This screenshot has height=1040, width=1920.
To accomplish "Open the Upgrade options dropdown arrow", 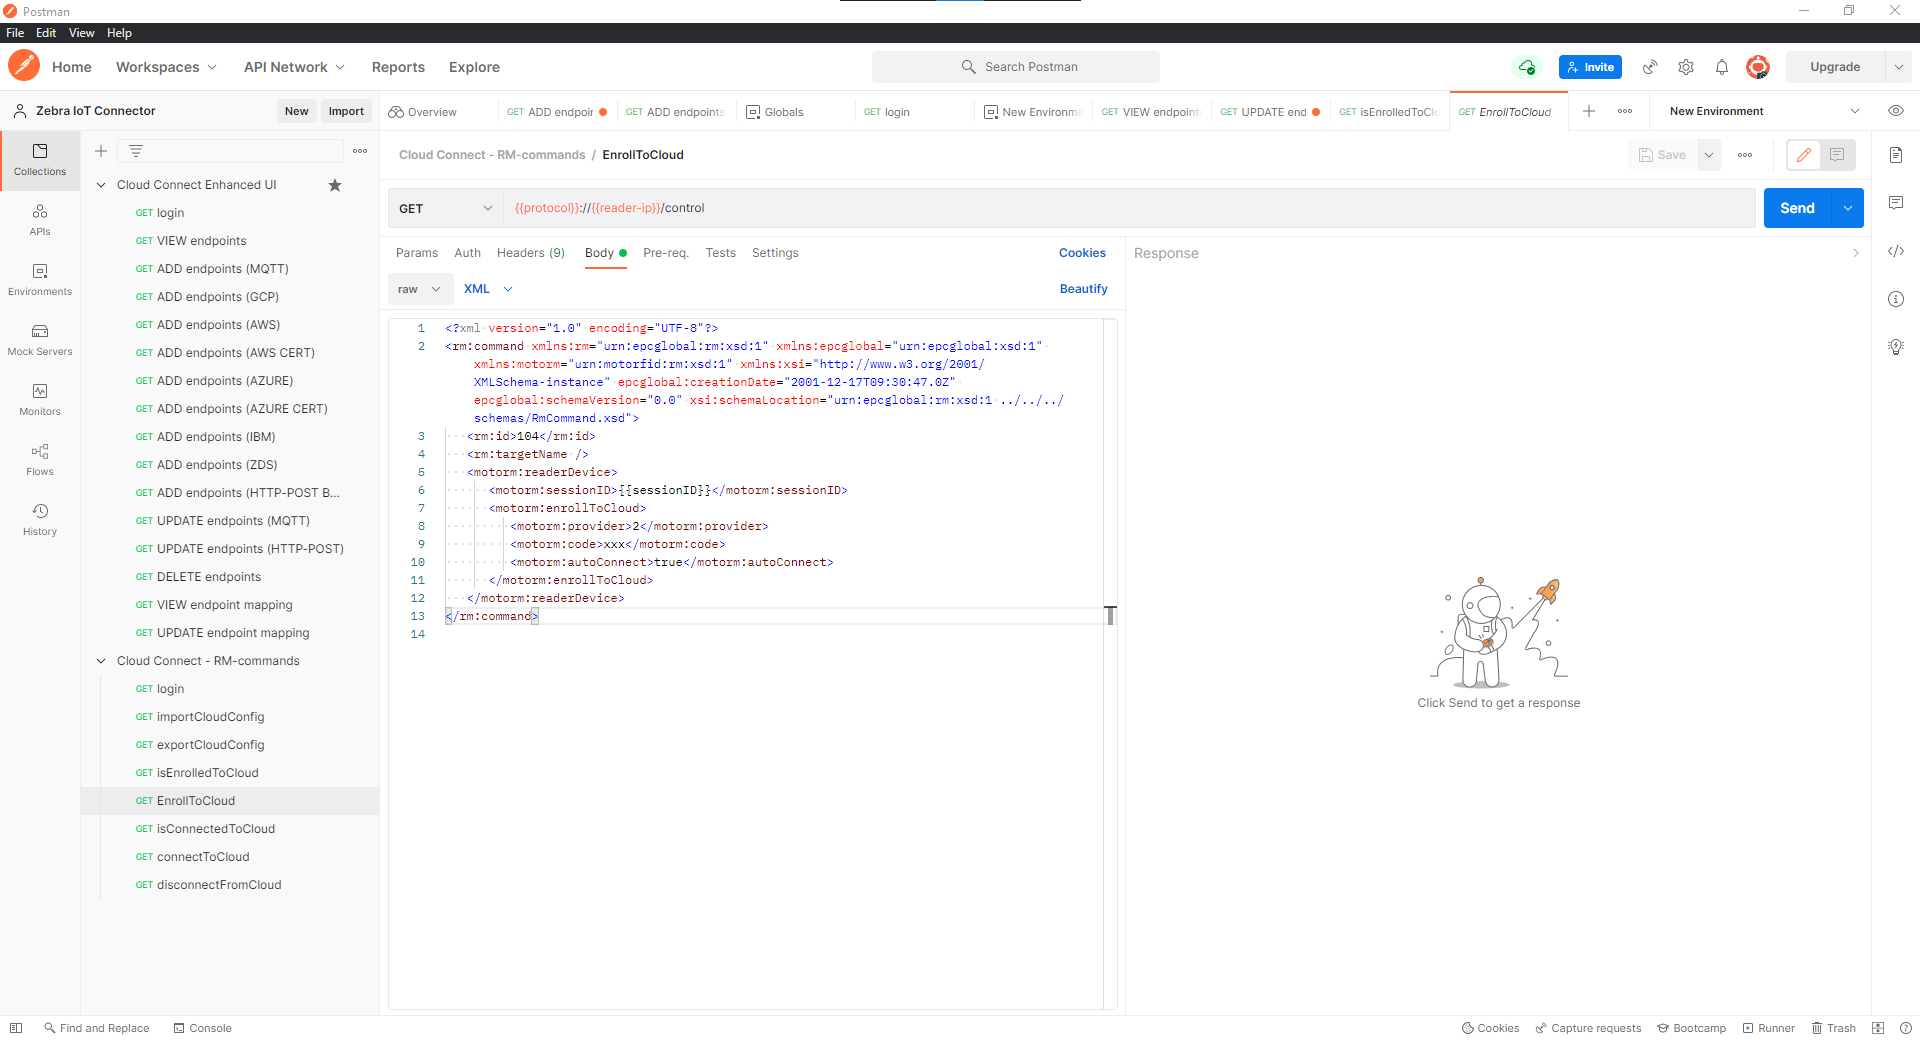I will pyautogui.click(x=1898, y=67).
